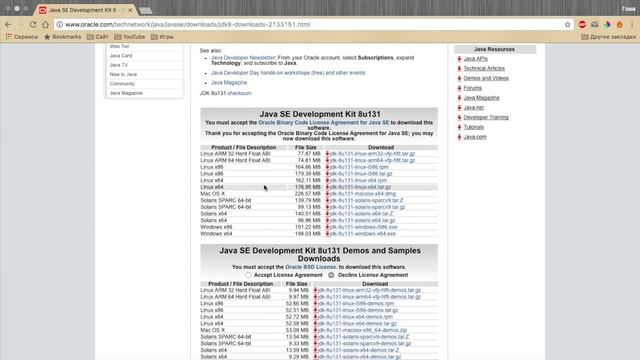
Task: Go back using browser back arrow
Action: coord(8,24)
